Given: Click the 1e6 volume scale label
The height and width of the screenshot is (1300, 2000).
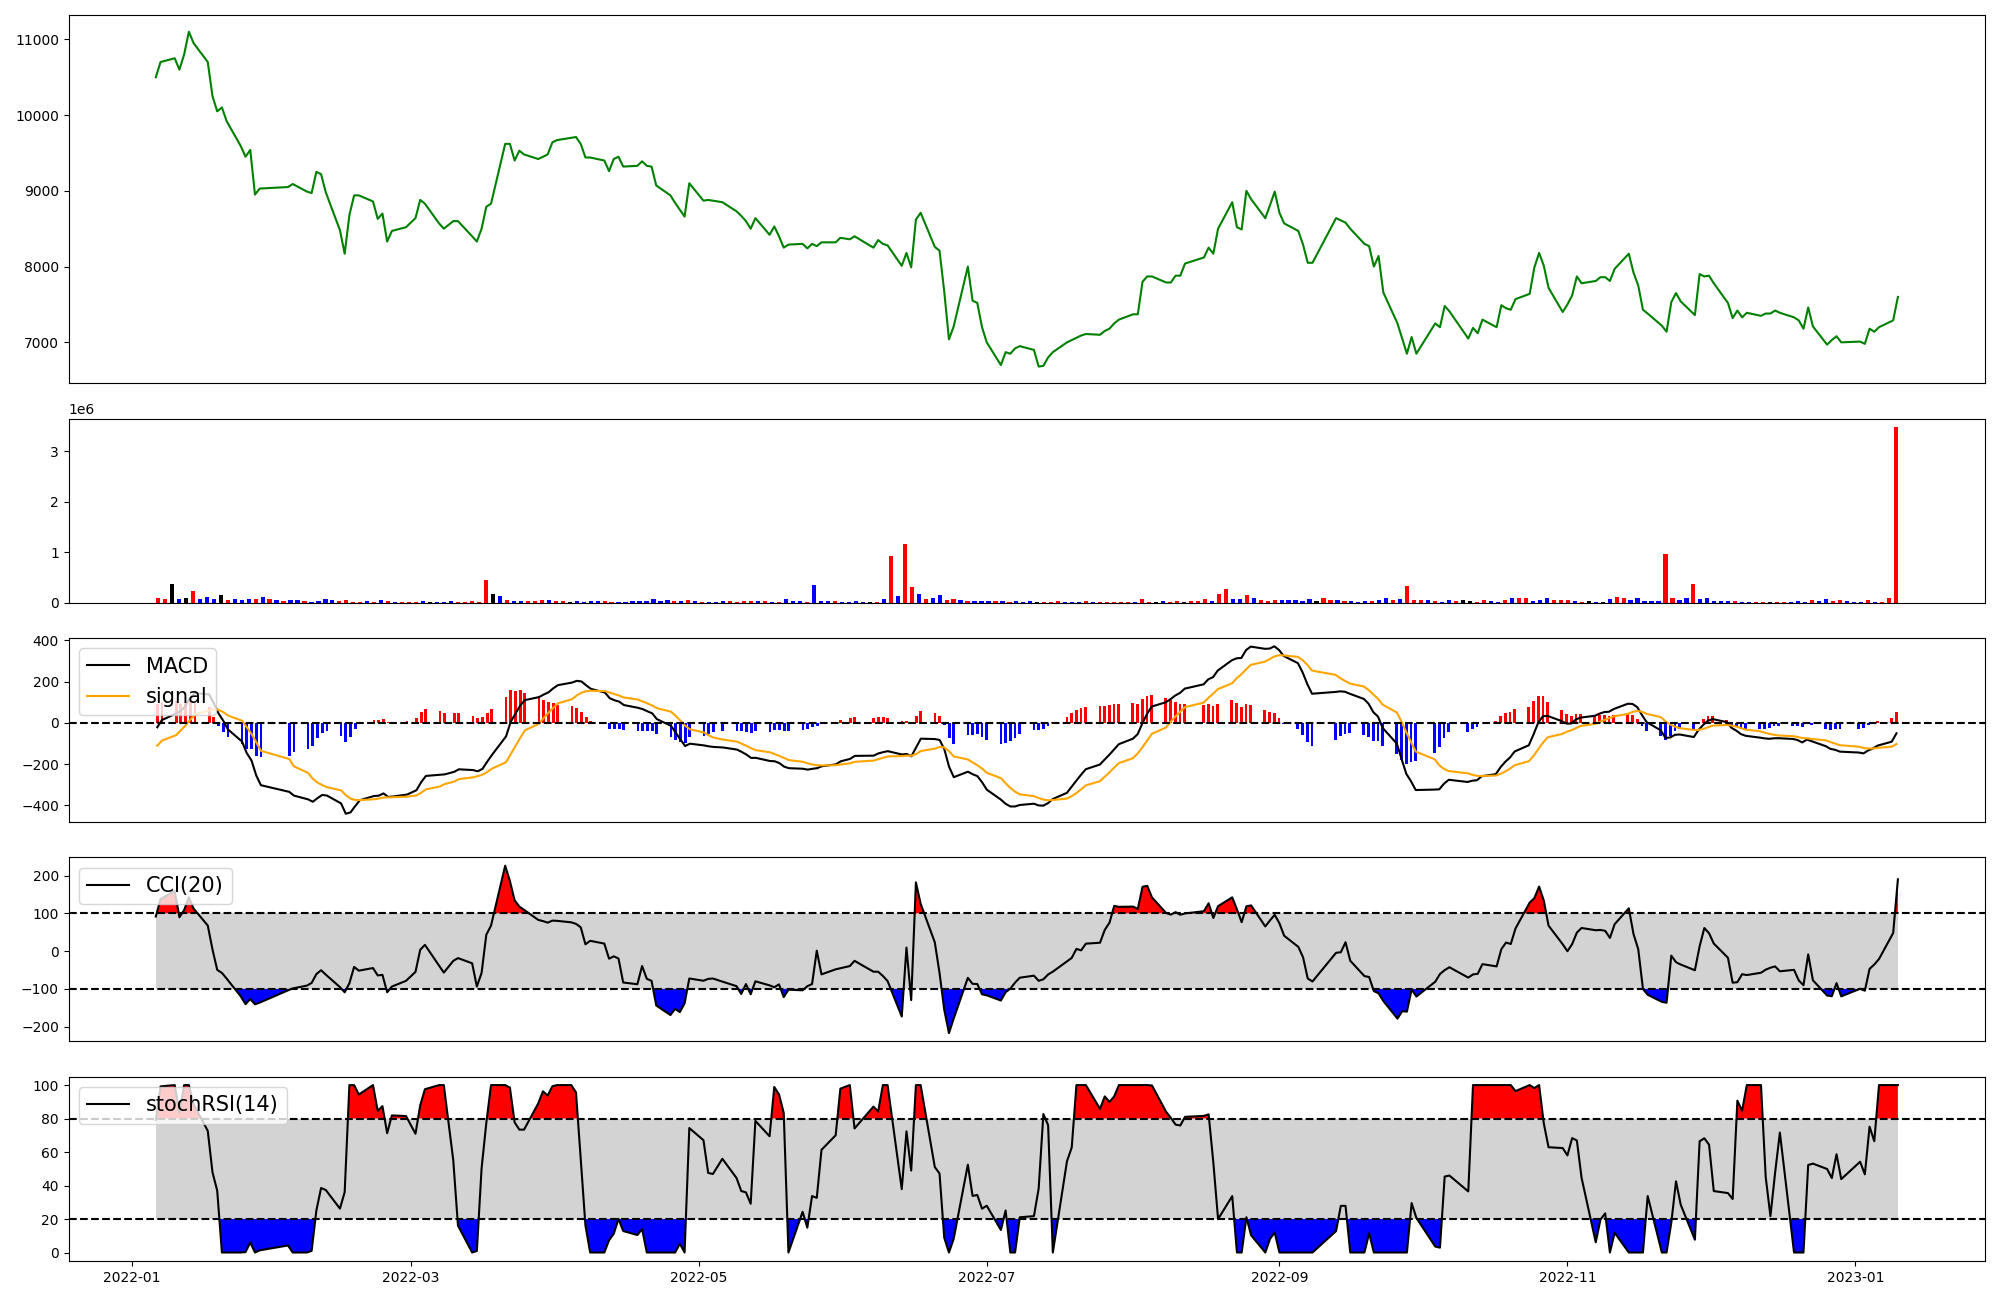Looking at the screenshot, I should pos(81,409).
